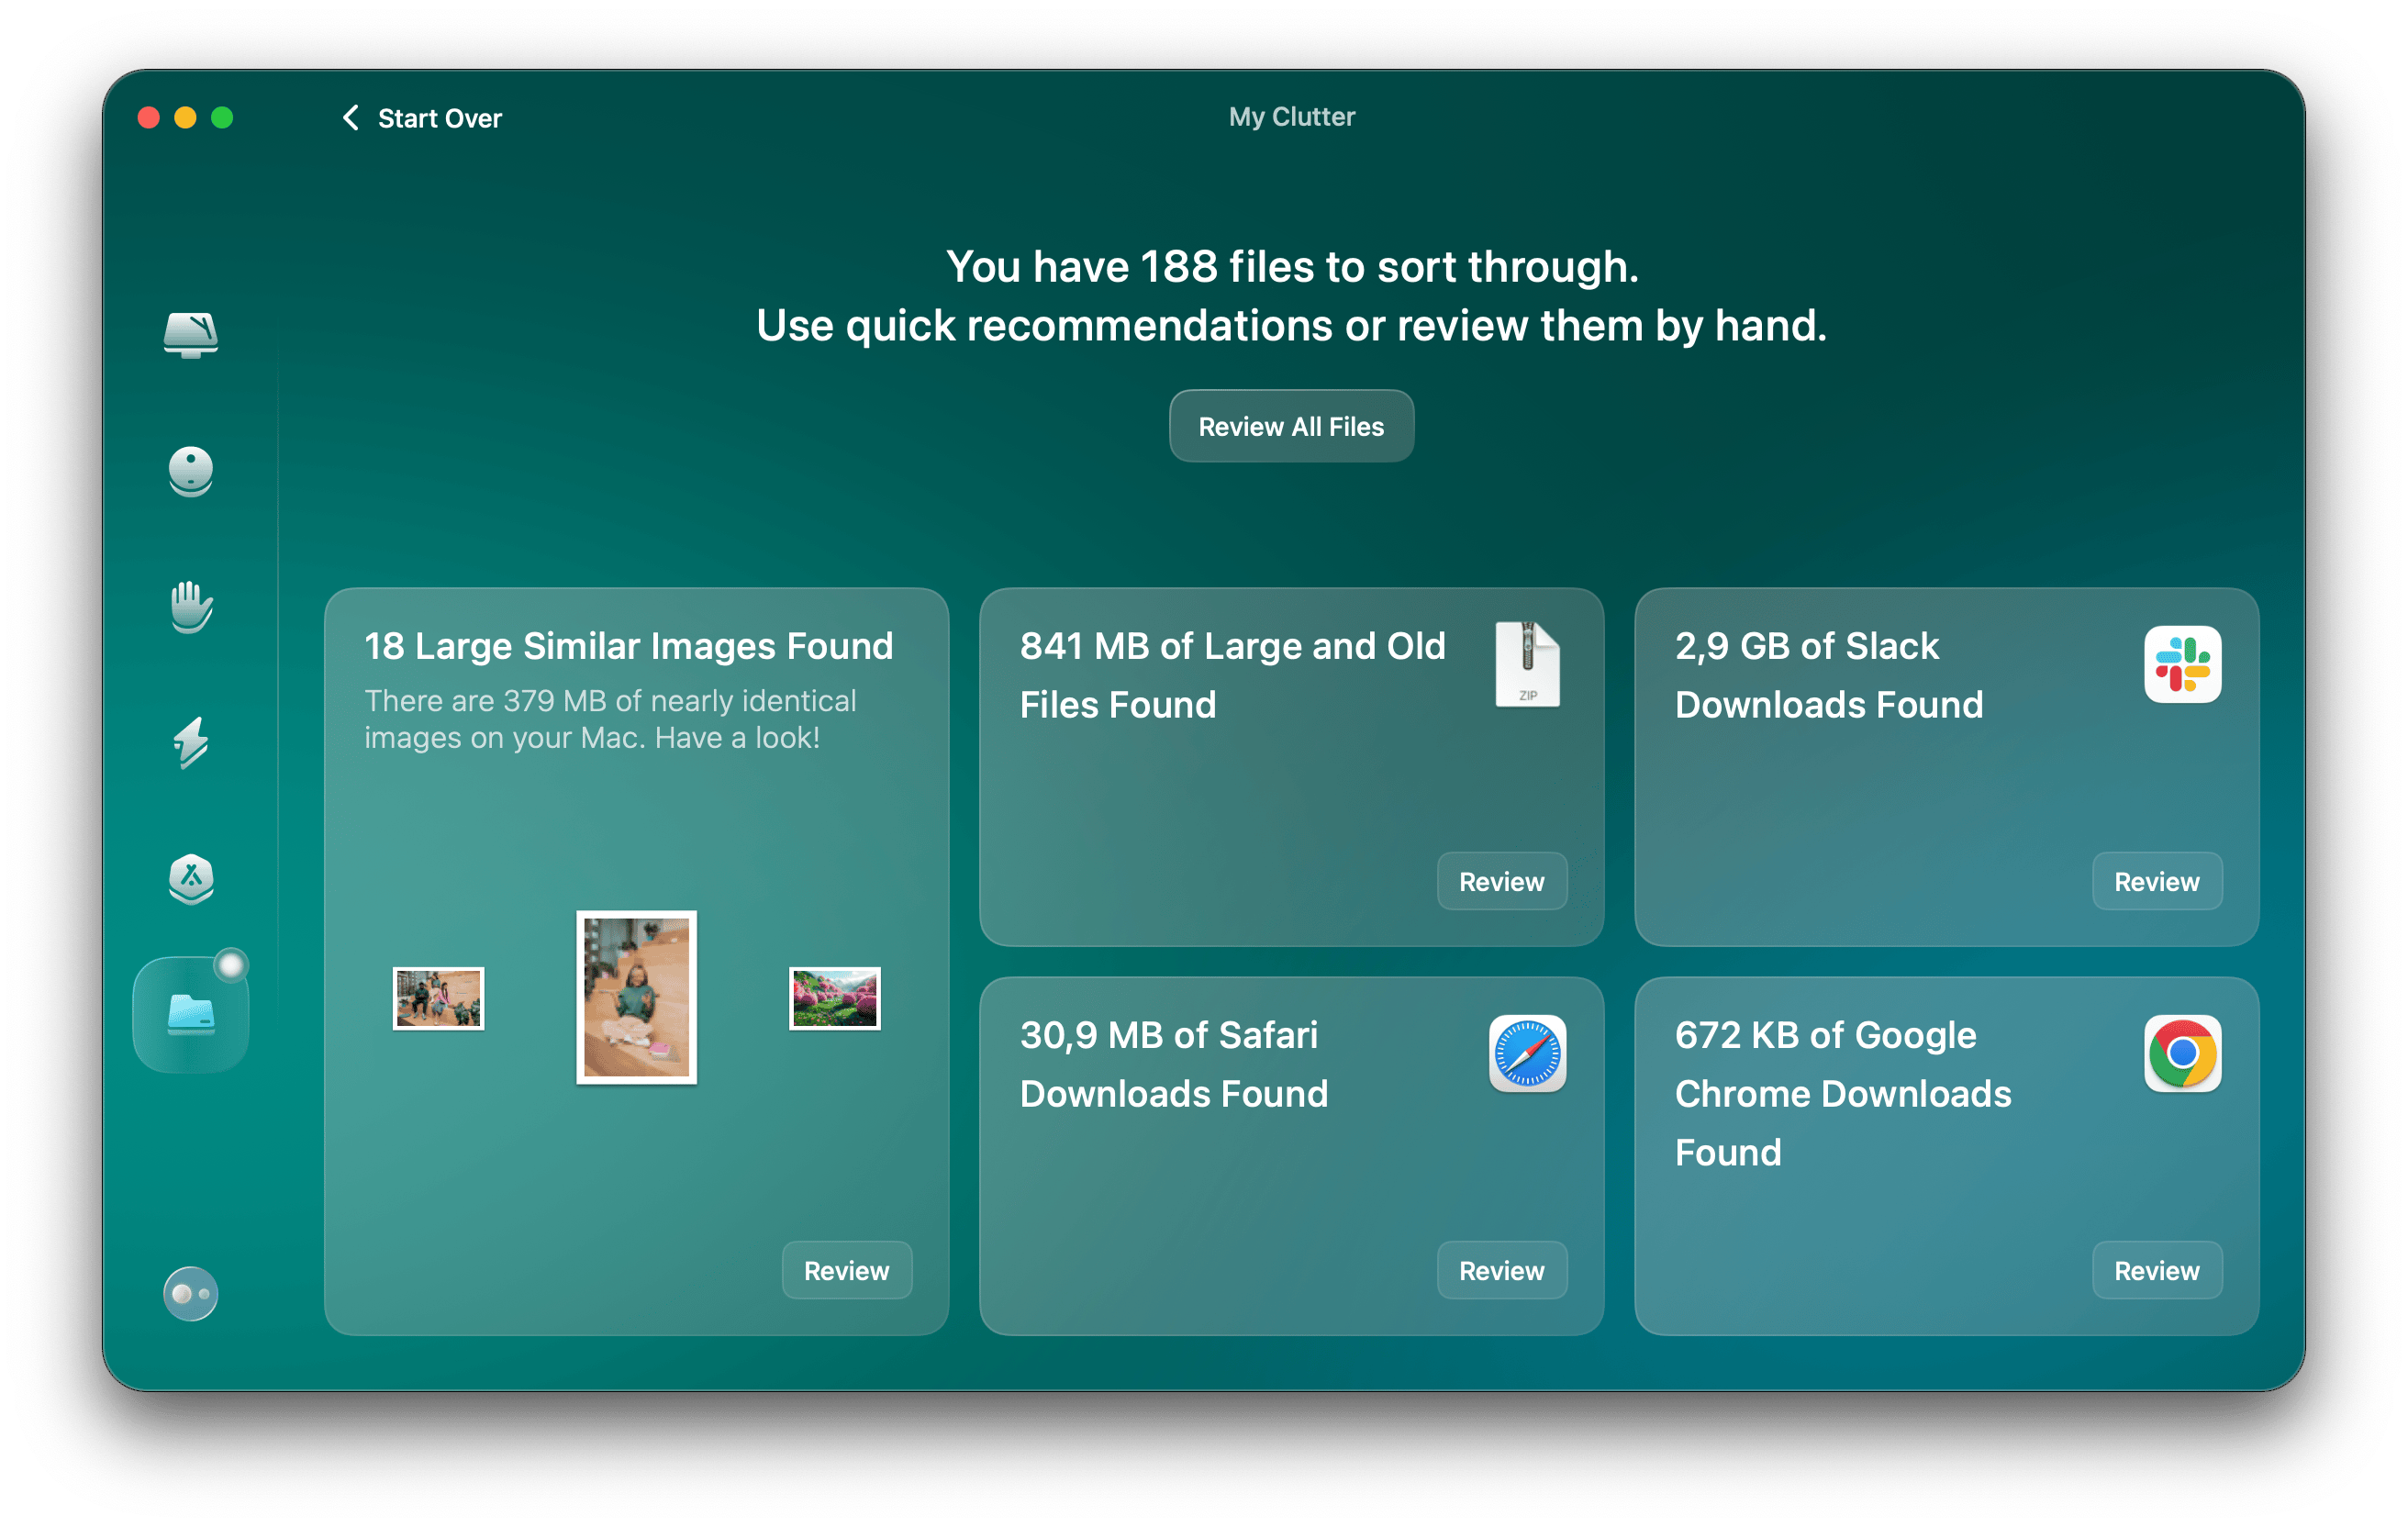This screenshot has width=2408, height=1527.
Task: Click the assistant icon at sidebar bottom
Action: 190,1294
